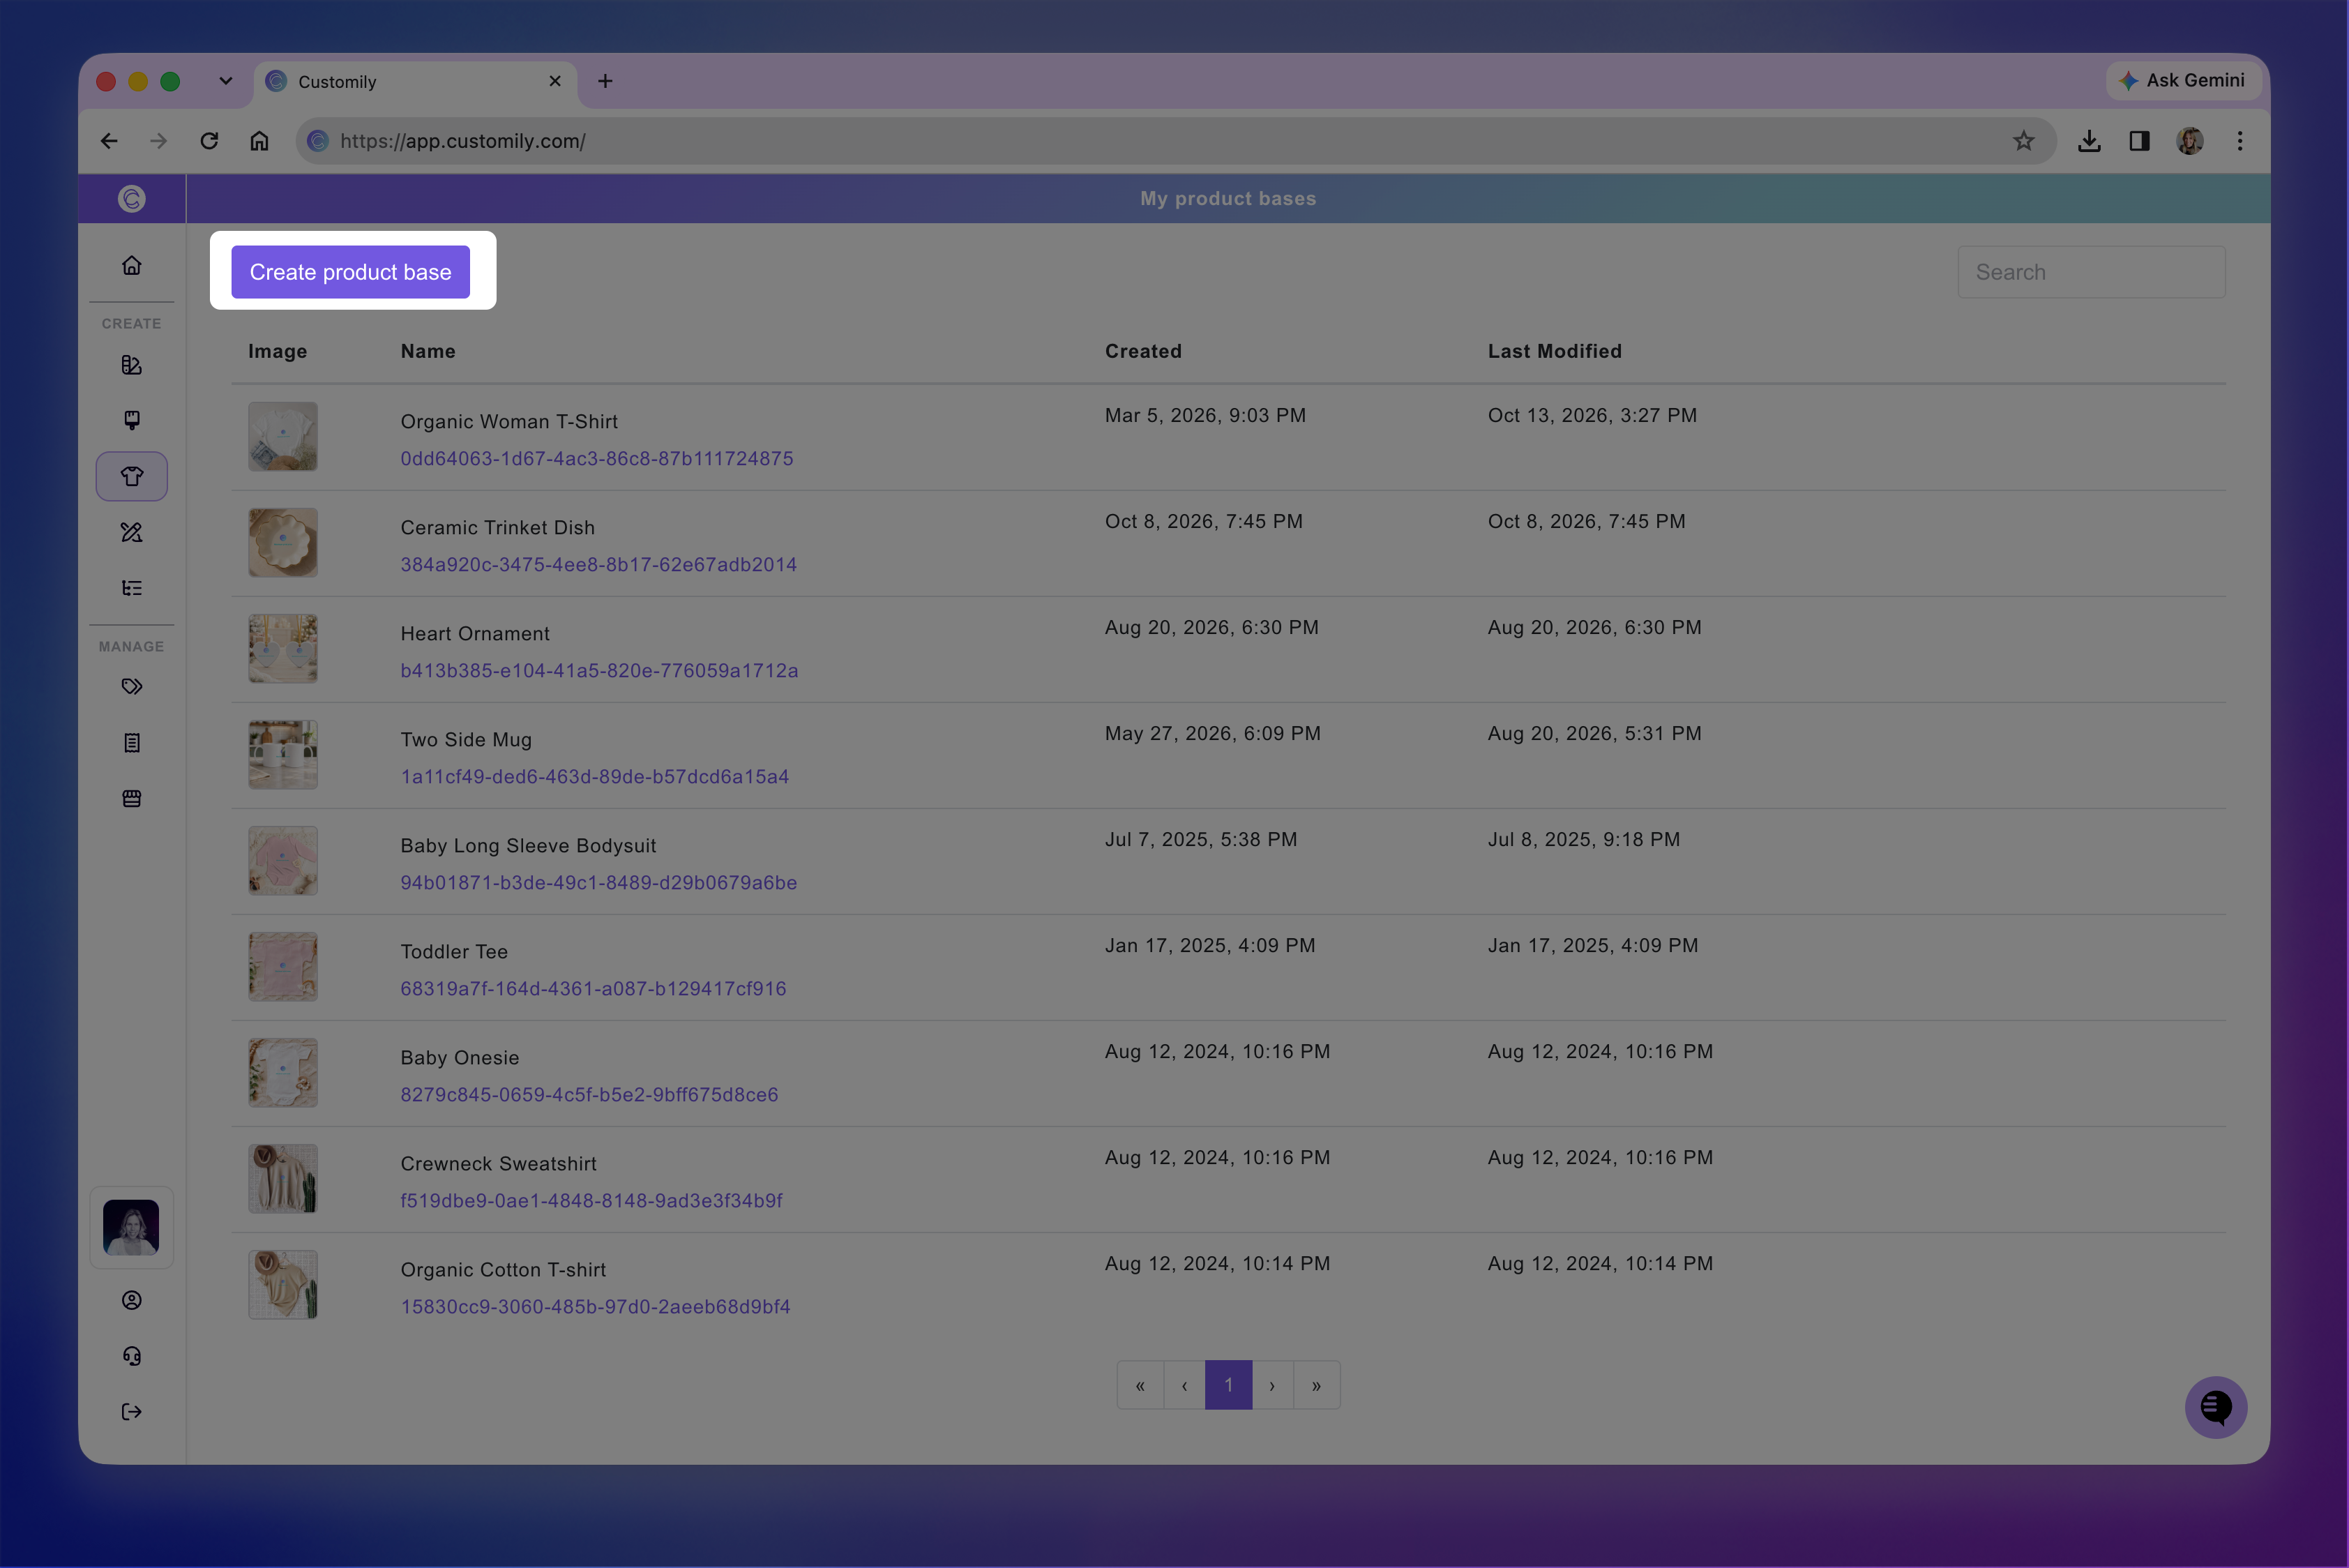This screenshot has width=2349, height=1568.
Task: Click the Heart Ornament thumbnail image
Action: point(283,649)
